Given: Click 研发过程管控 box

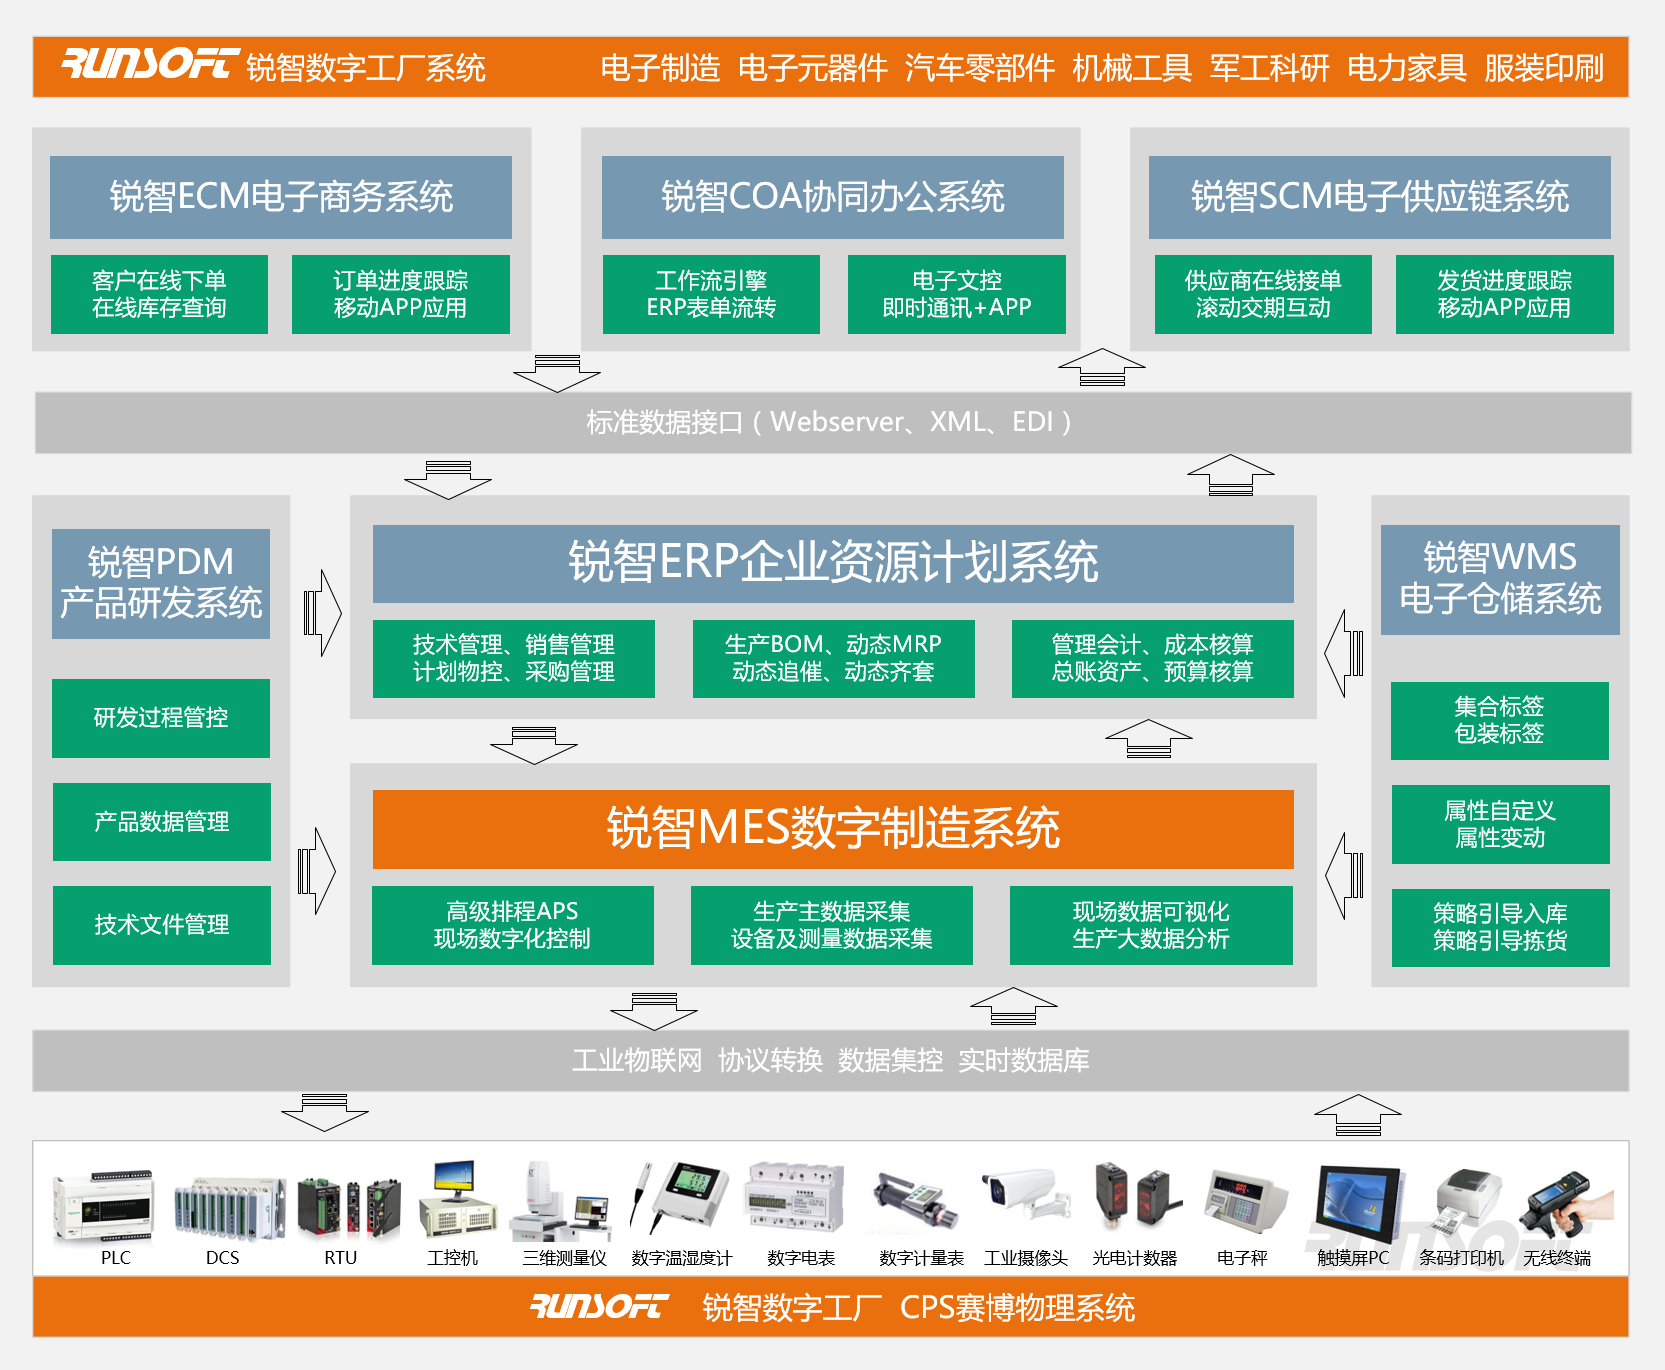Looking at the screenshot, I should (161, 718).
